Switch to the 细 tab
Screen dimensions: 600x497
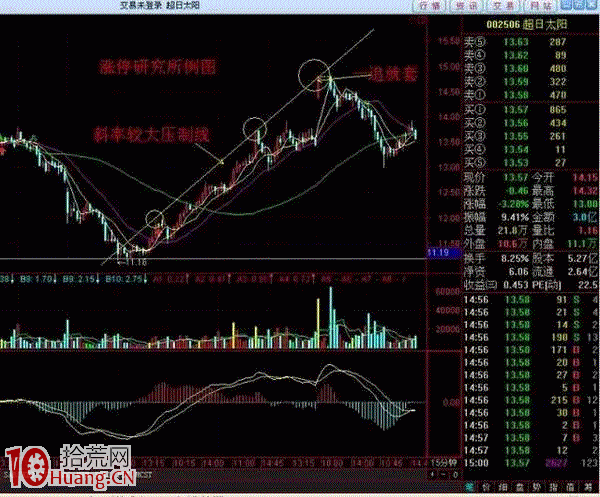coord(502,487)
